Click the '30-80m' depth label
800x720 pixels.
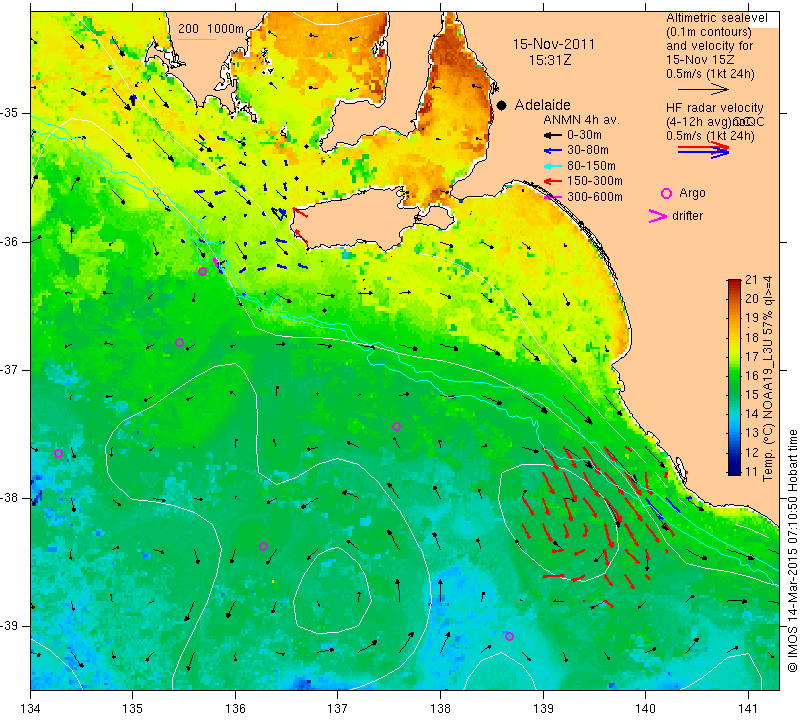[588, 151]
